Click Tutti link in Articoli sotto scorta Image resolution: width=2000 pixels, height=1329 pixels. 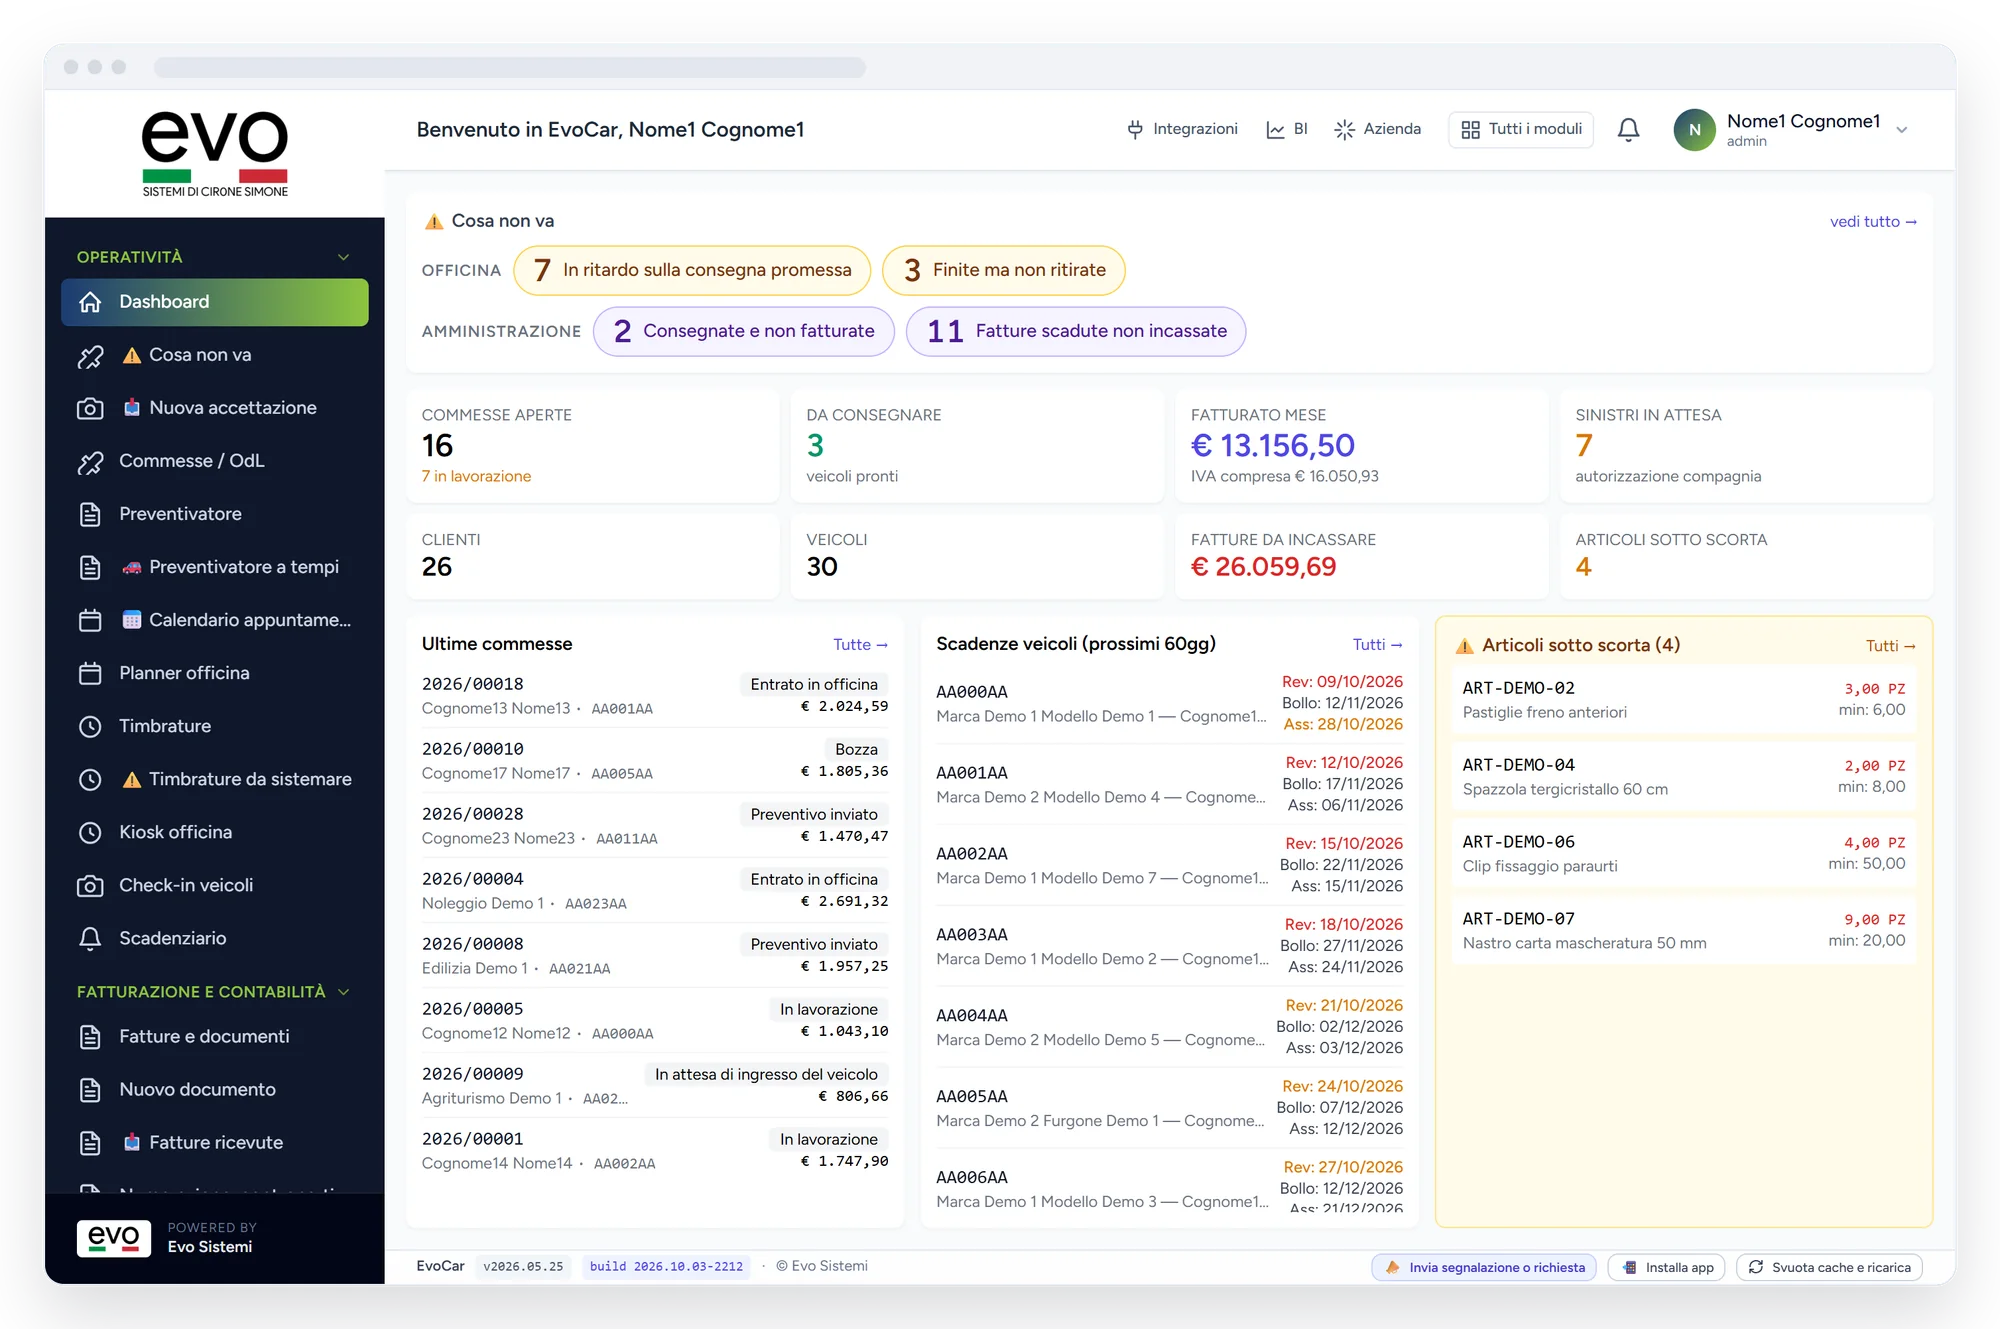(x=1890, y=646)
